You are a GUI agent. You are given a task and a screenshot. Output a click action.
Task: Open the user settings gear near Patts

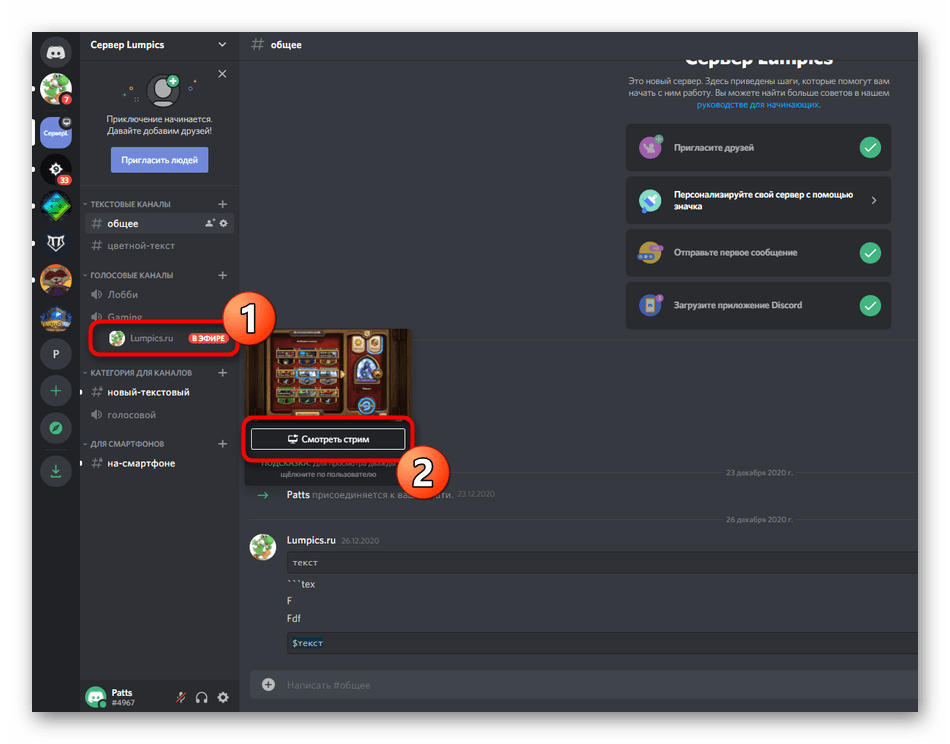[x=223, y=698]
